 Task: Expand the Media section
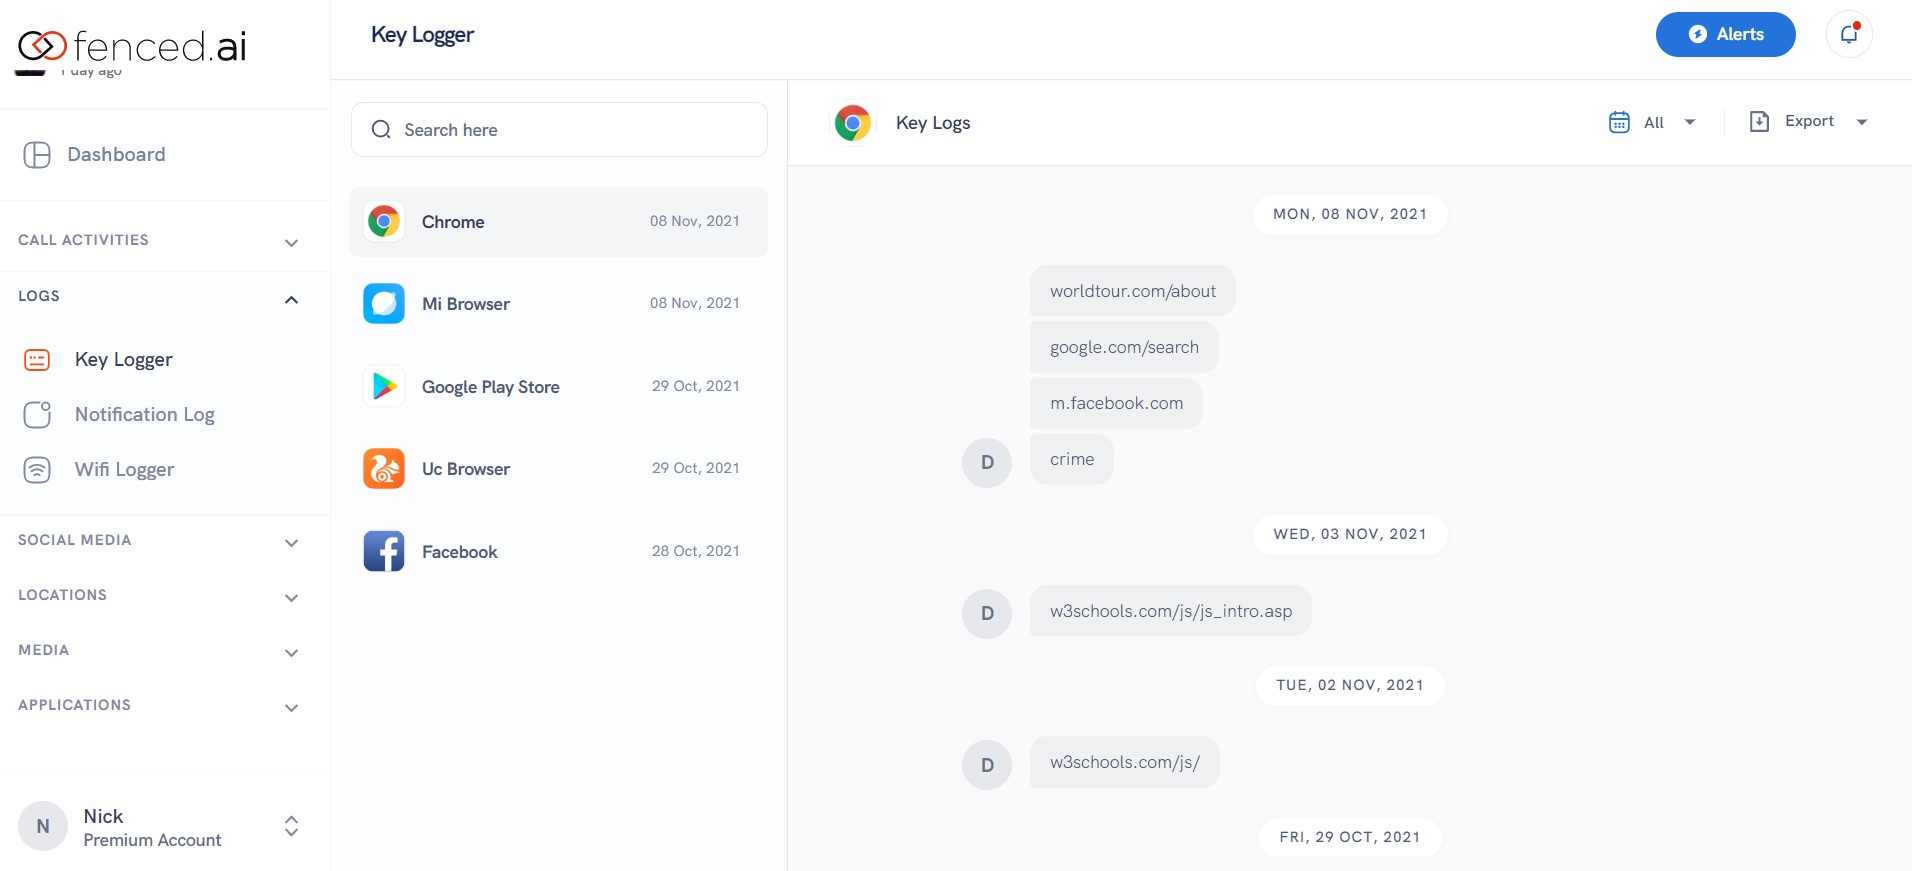click(x=291, y=653)
